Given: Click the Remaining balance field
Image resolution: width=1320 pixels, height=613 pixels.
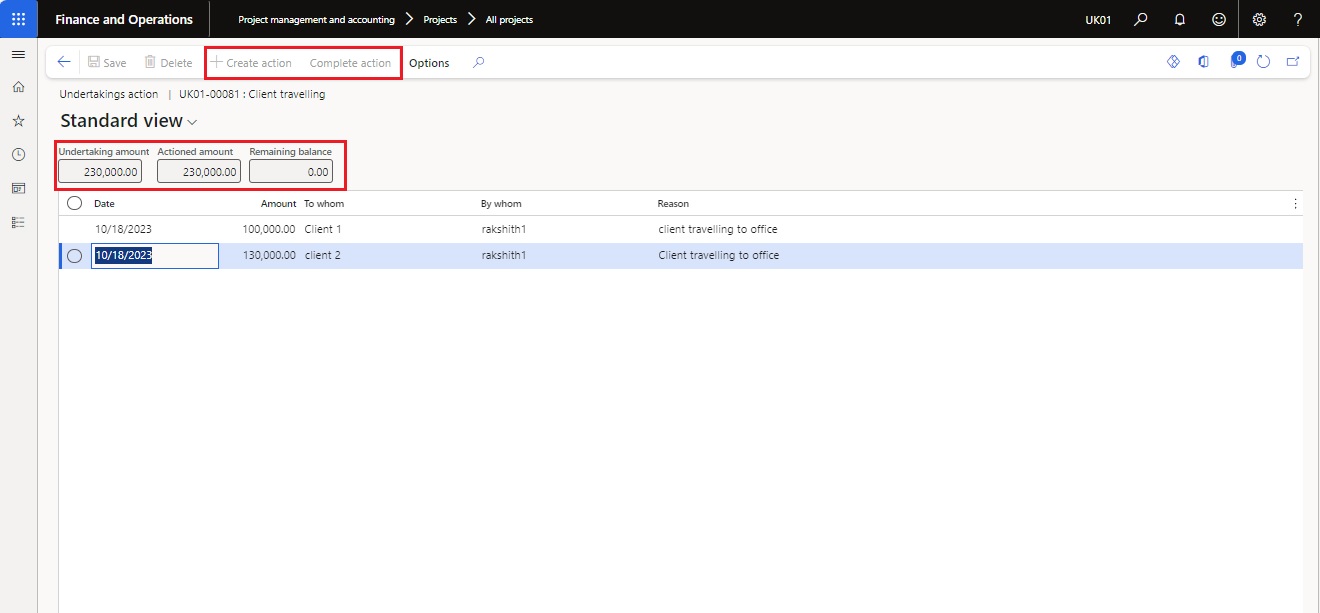Looking at the screenshot, I should pos(291,171).
